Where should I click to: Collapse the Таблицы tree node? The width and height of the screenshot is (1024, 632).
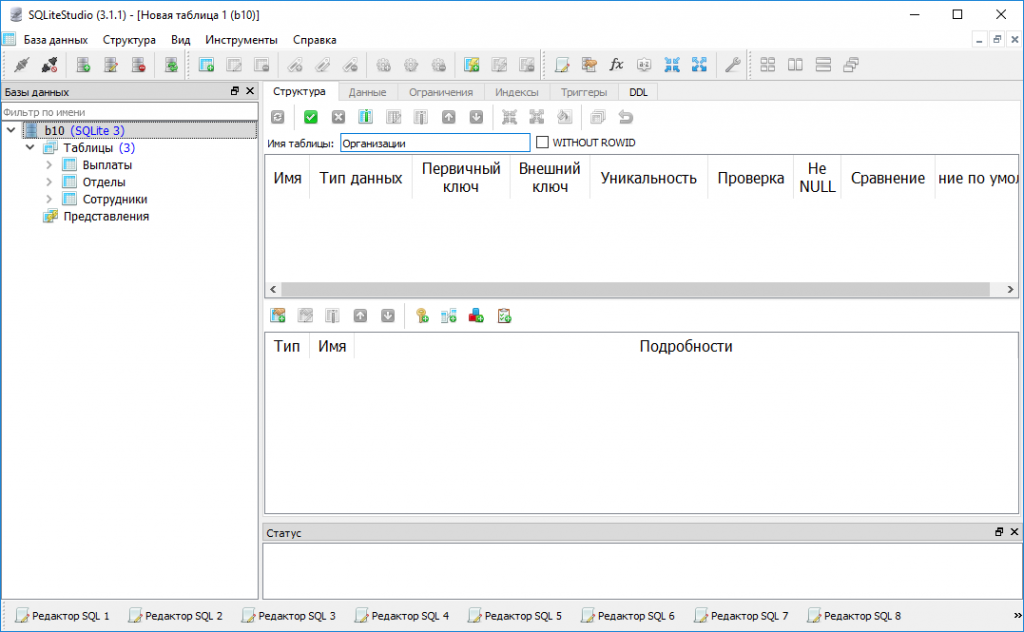click(x=30, y=148)
